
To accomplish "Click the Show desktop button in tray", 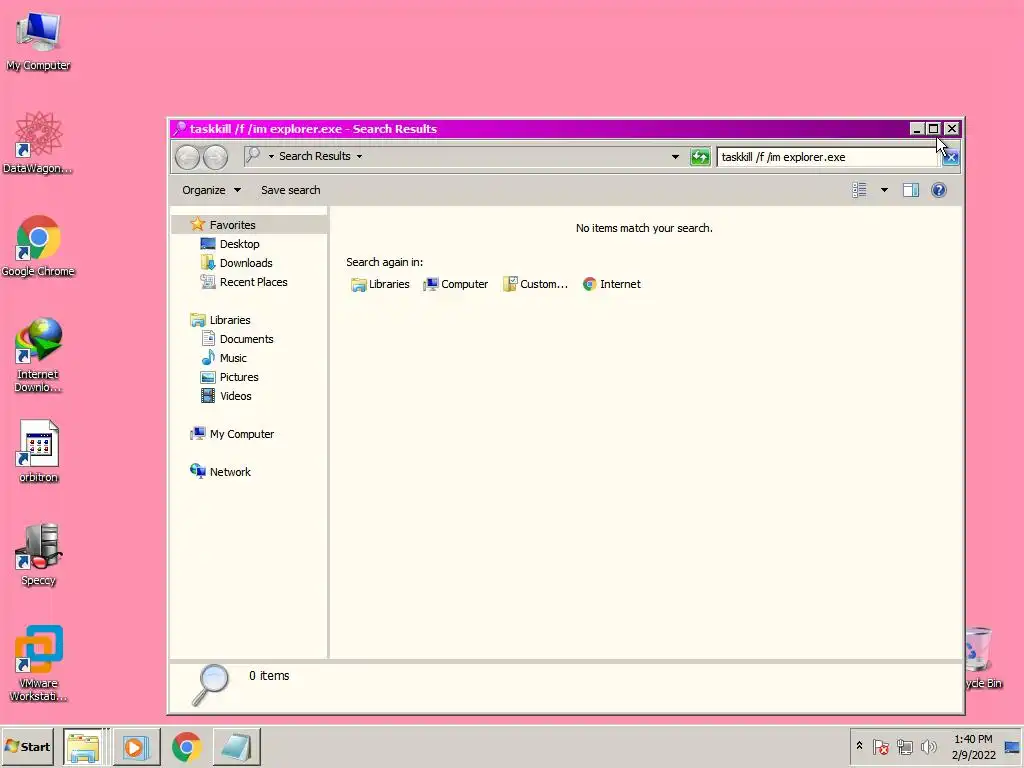I will click(x=1012, y=747).
